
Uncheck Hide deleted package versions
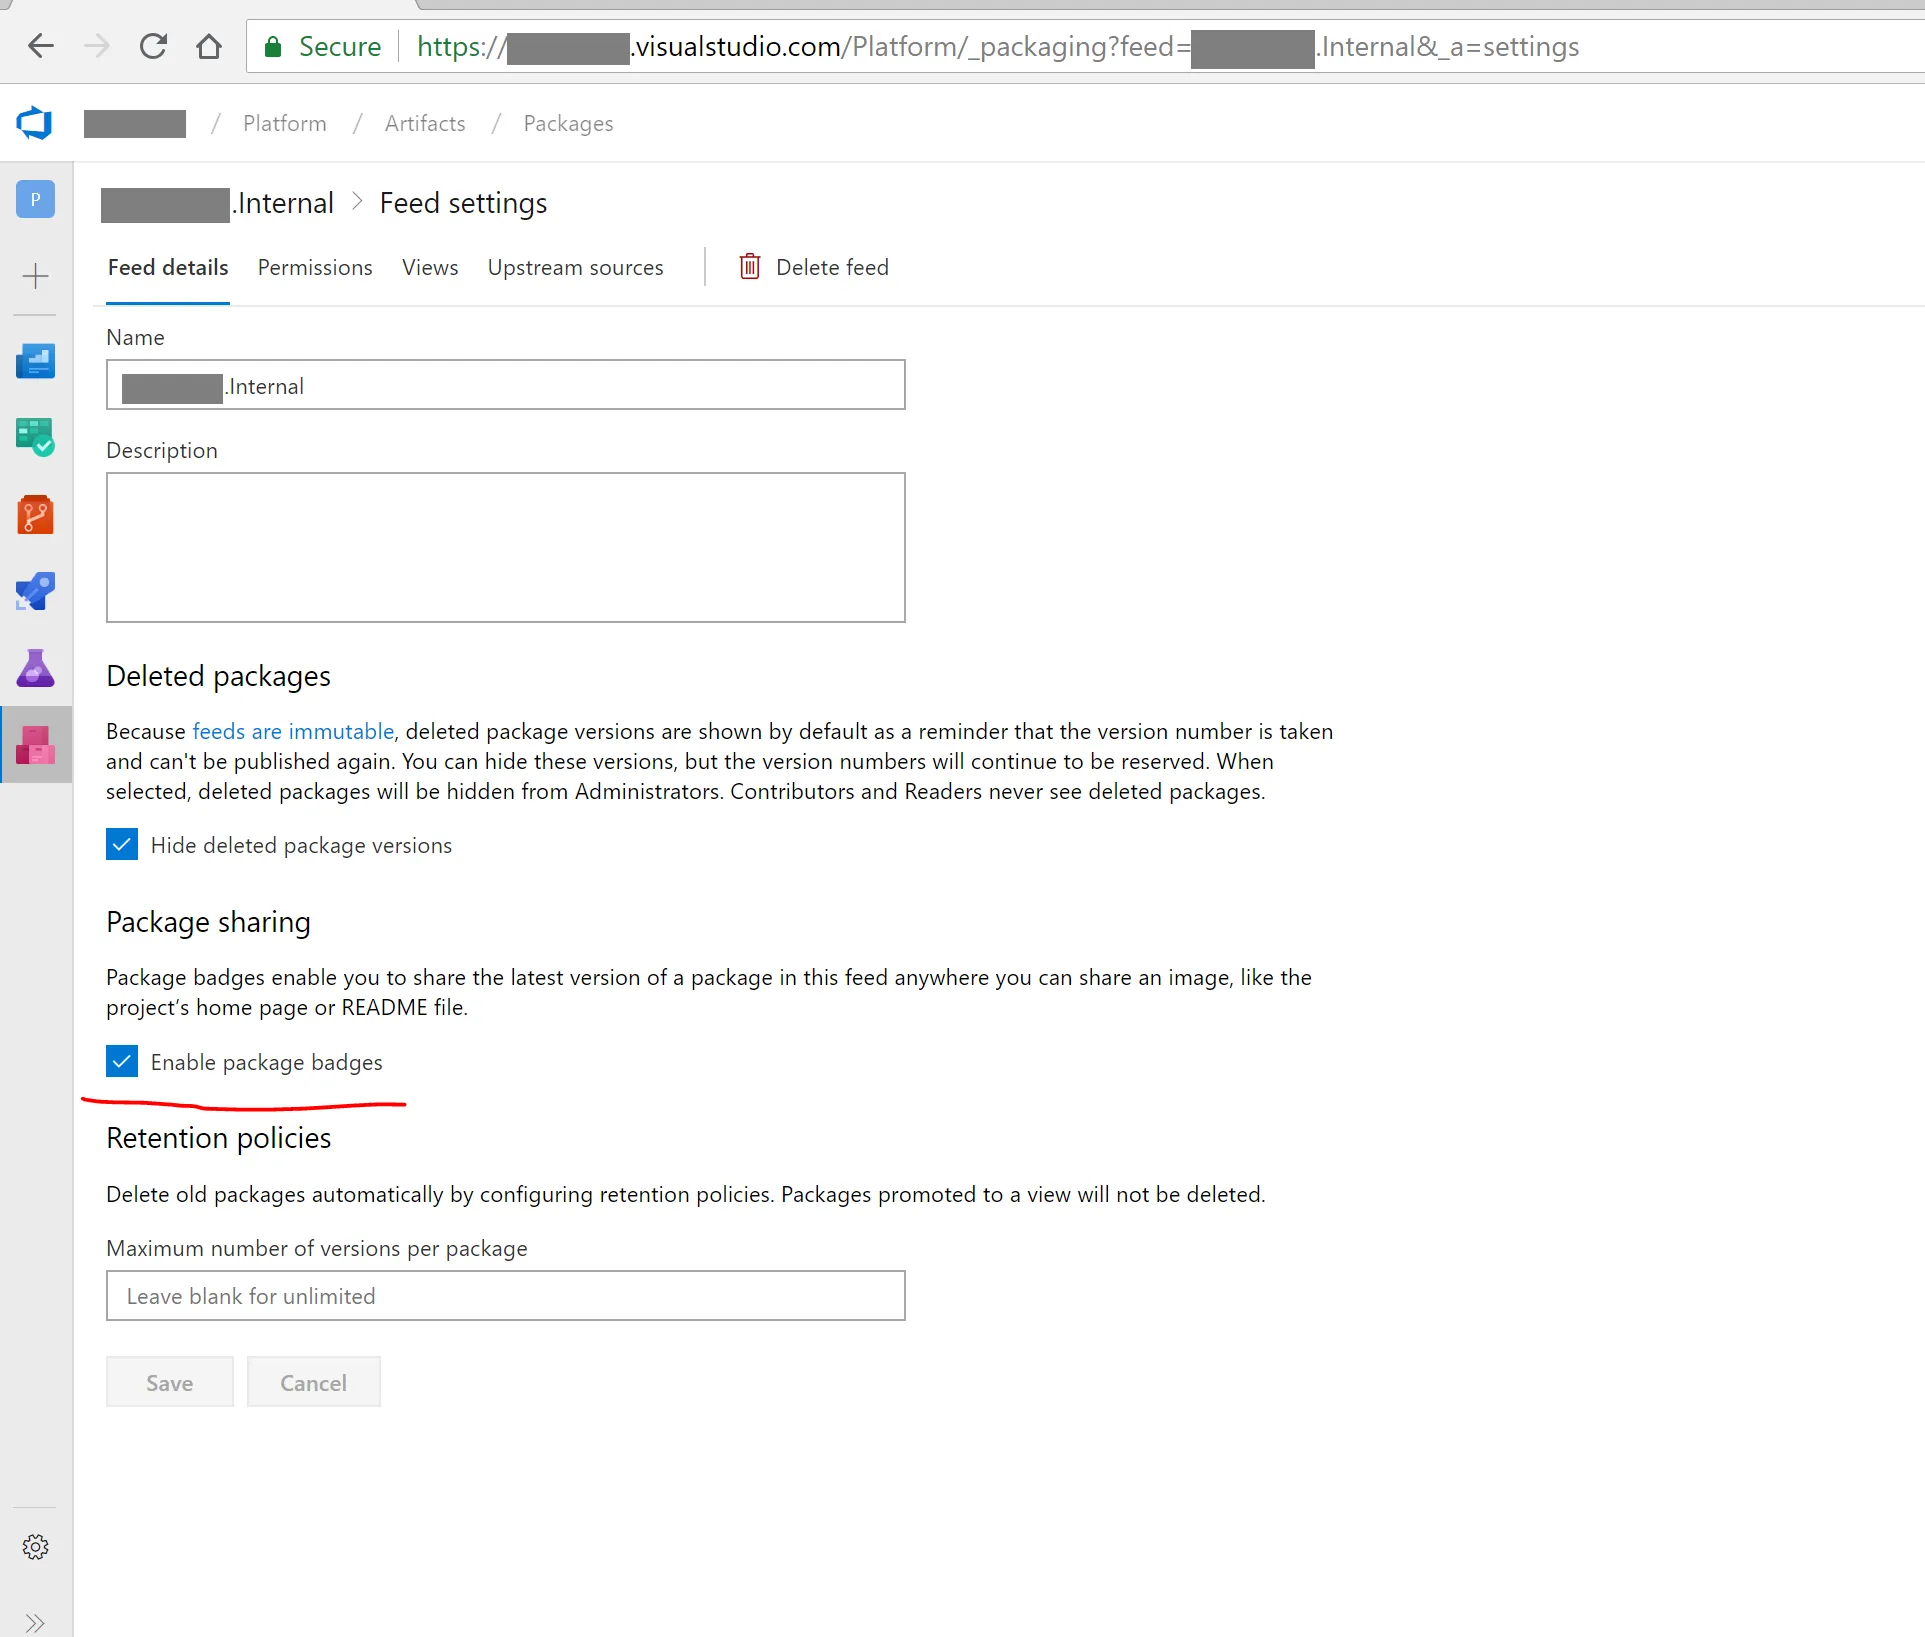tap(122, 845)
